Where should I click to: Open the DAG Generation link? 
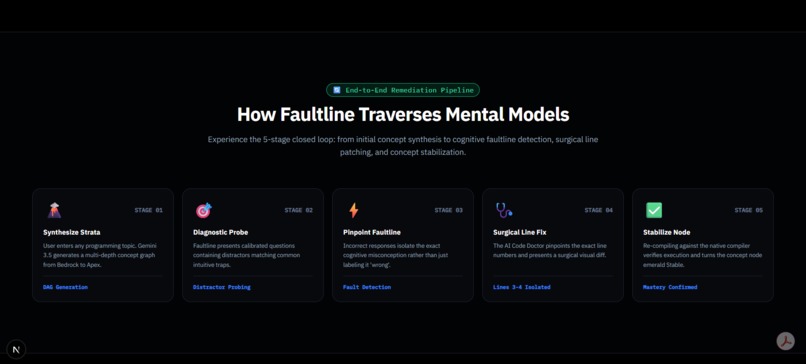click(65, 287)
